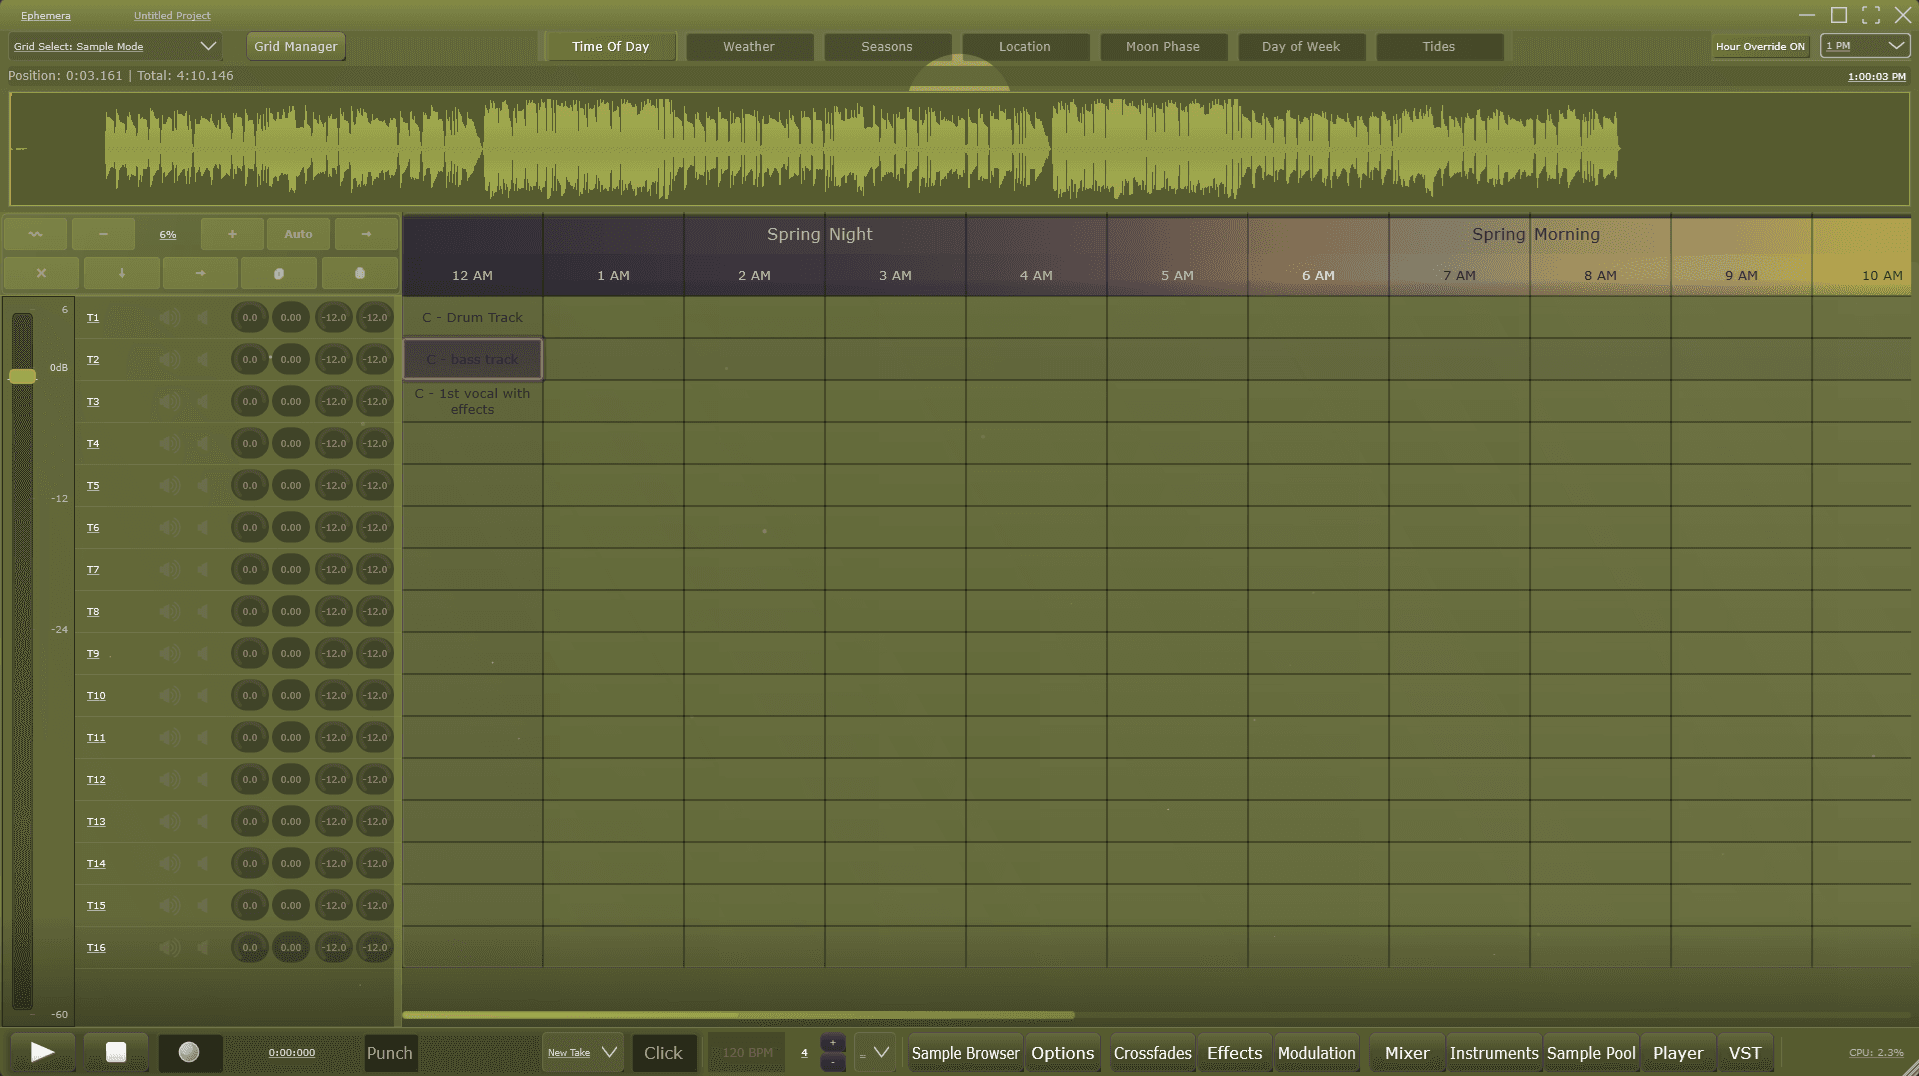This screenshot has width=1919, height=1076.
Task: Open the 1 PM hour override dropdown
Action: [1865, 46]
